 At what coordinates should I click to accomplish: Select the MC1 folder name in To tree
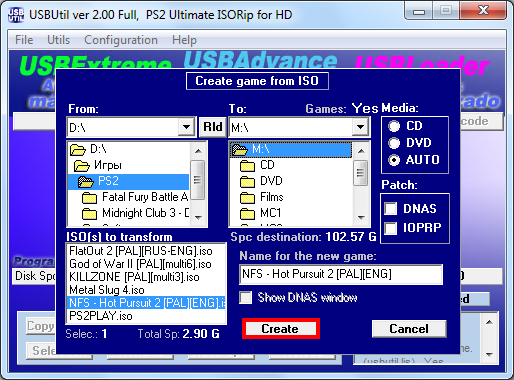tap(271, 213)
